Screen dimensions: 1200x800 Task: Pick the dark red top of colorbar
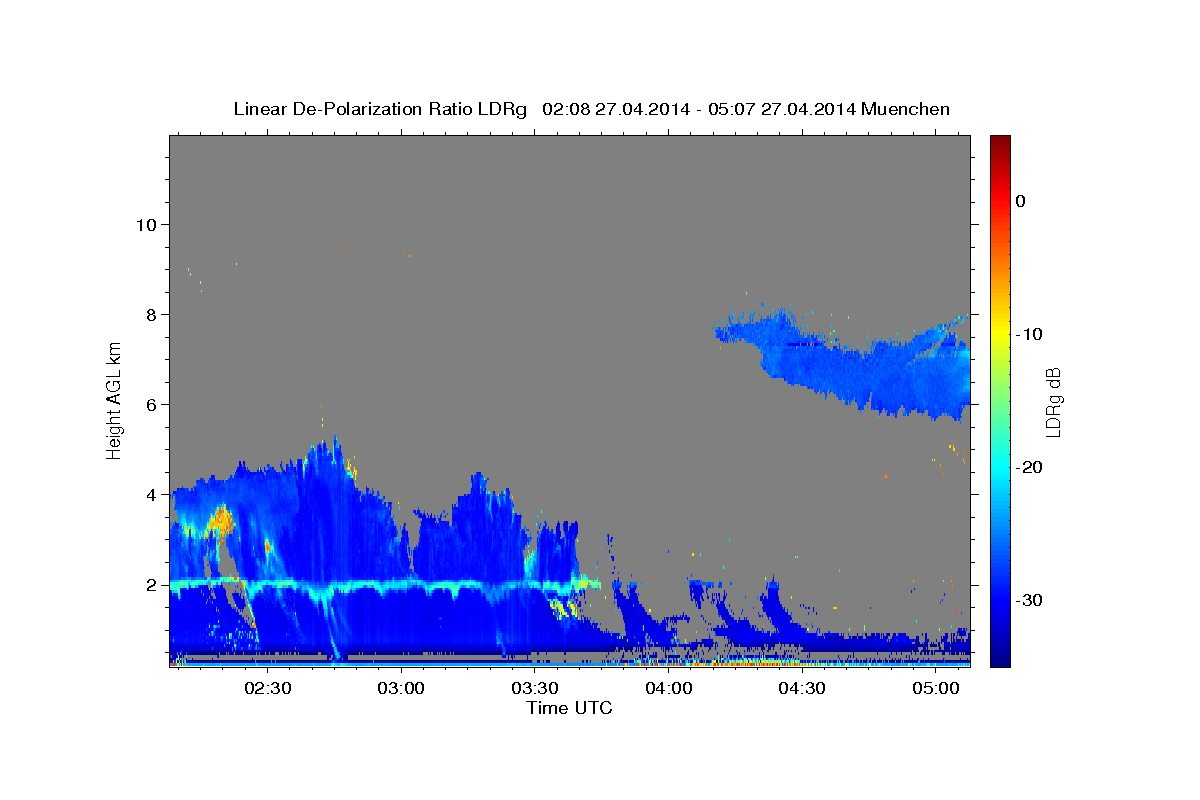pyautogui.click(x=1000, y=142)
